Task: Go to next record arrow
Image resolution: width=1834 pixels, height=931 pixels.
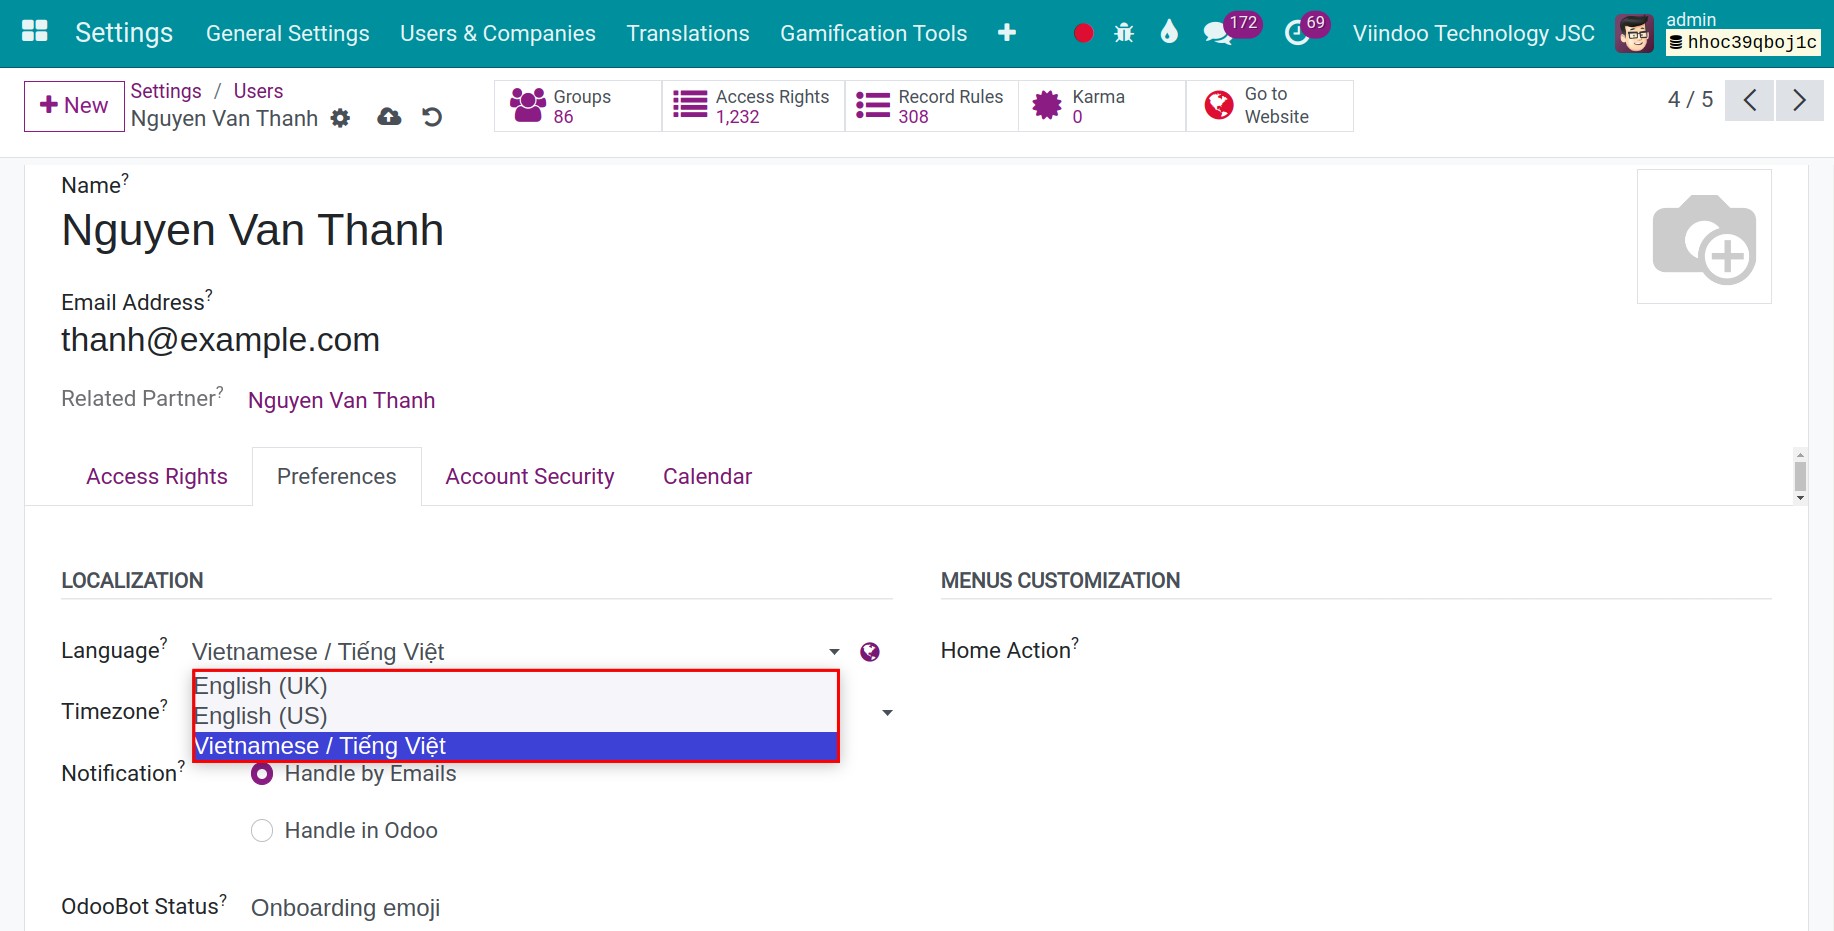Action: 1799,100
